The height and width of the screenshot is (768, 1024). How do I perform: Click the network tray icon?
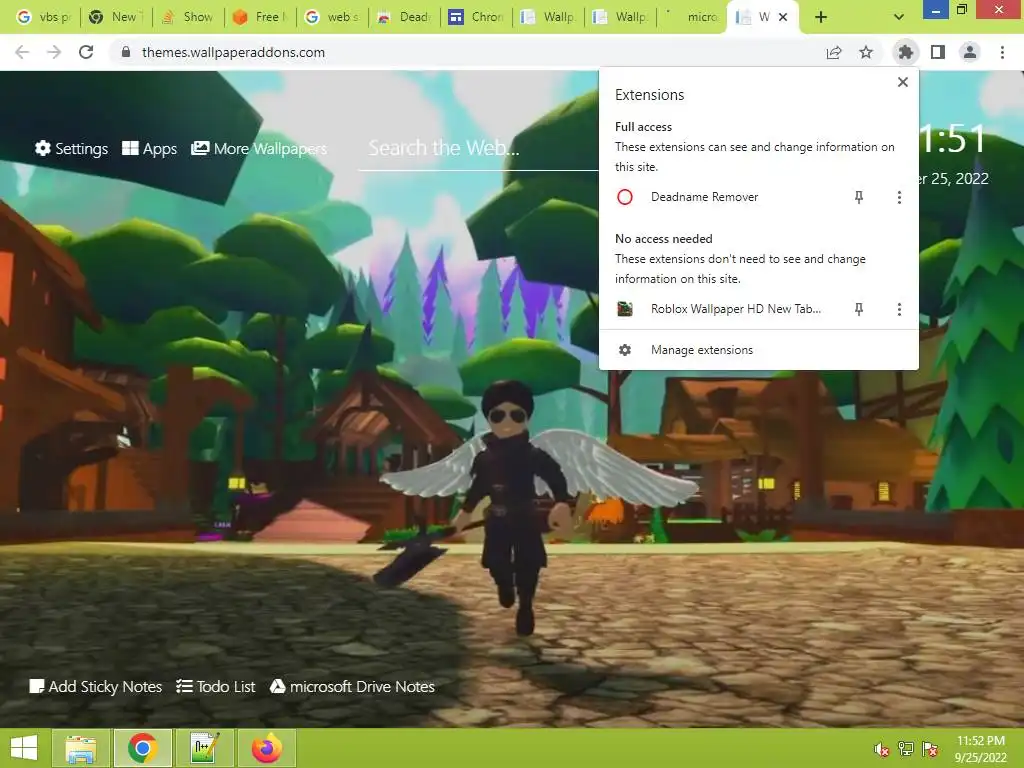tap(906, 749)
